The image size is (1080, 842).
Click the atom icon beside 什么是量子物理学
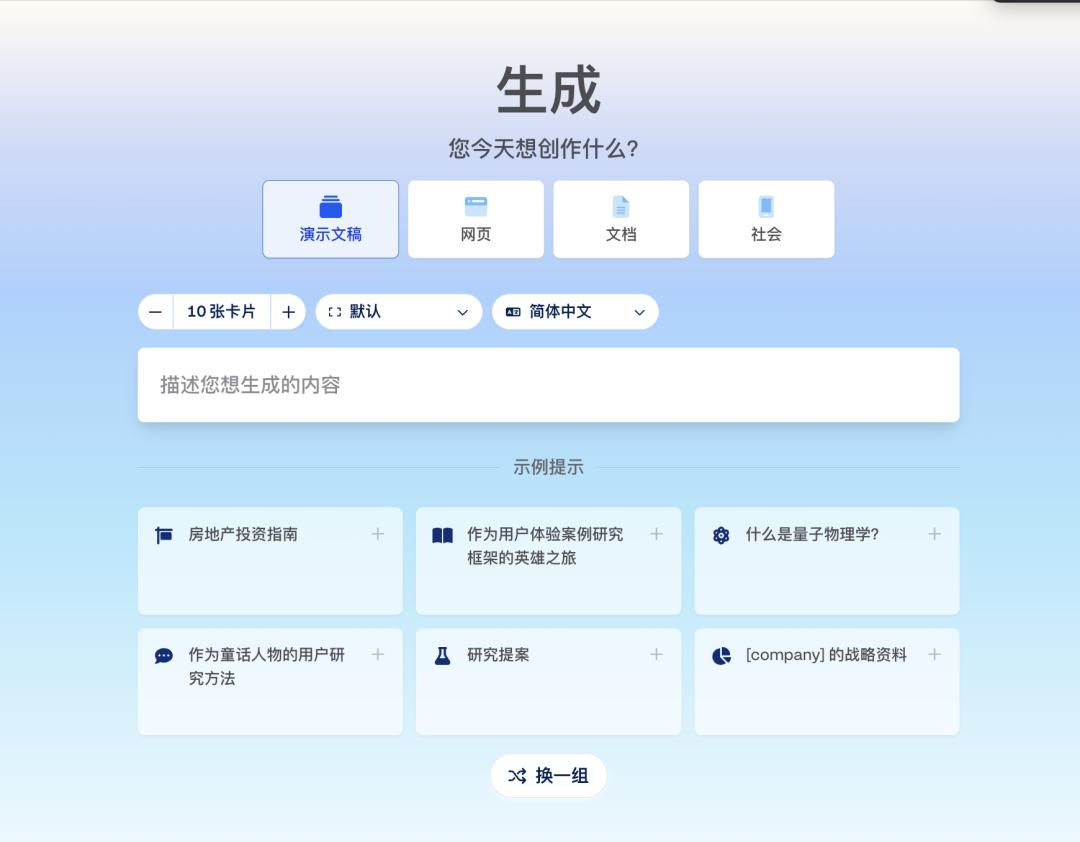(721, 535)
